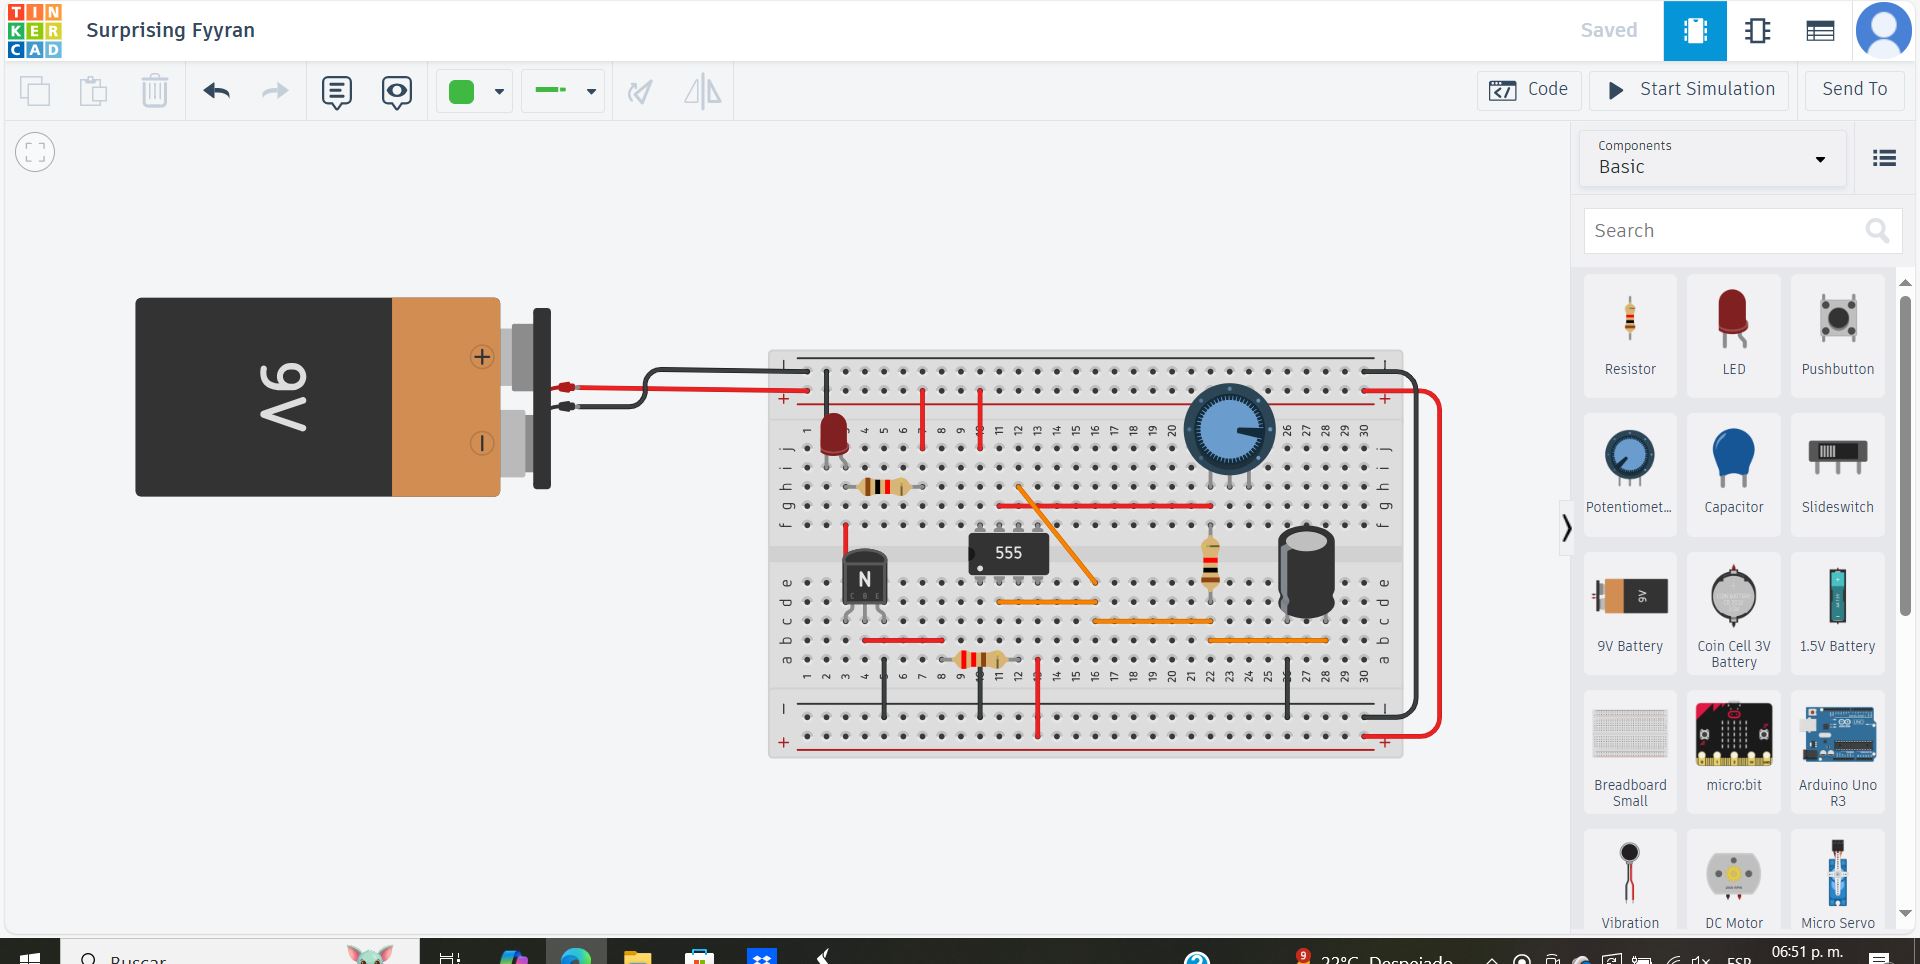The image size is (1920, 964).
Task: Switch to the schematic view toggle
Action: [1757, 30]
